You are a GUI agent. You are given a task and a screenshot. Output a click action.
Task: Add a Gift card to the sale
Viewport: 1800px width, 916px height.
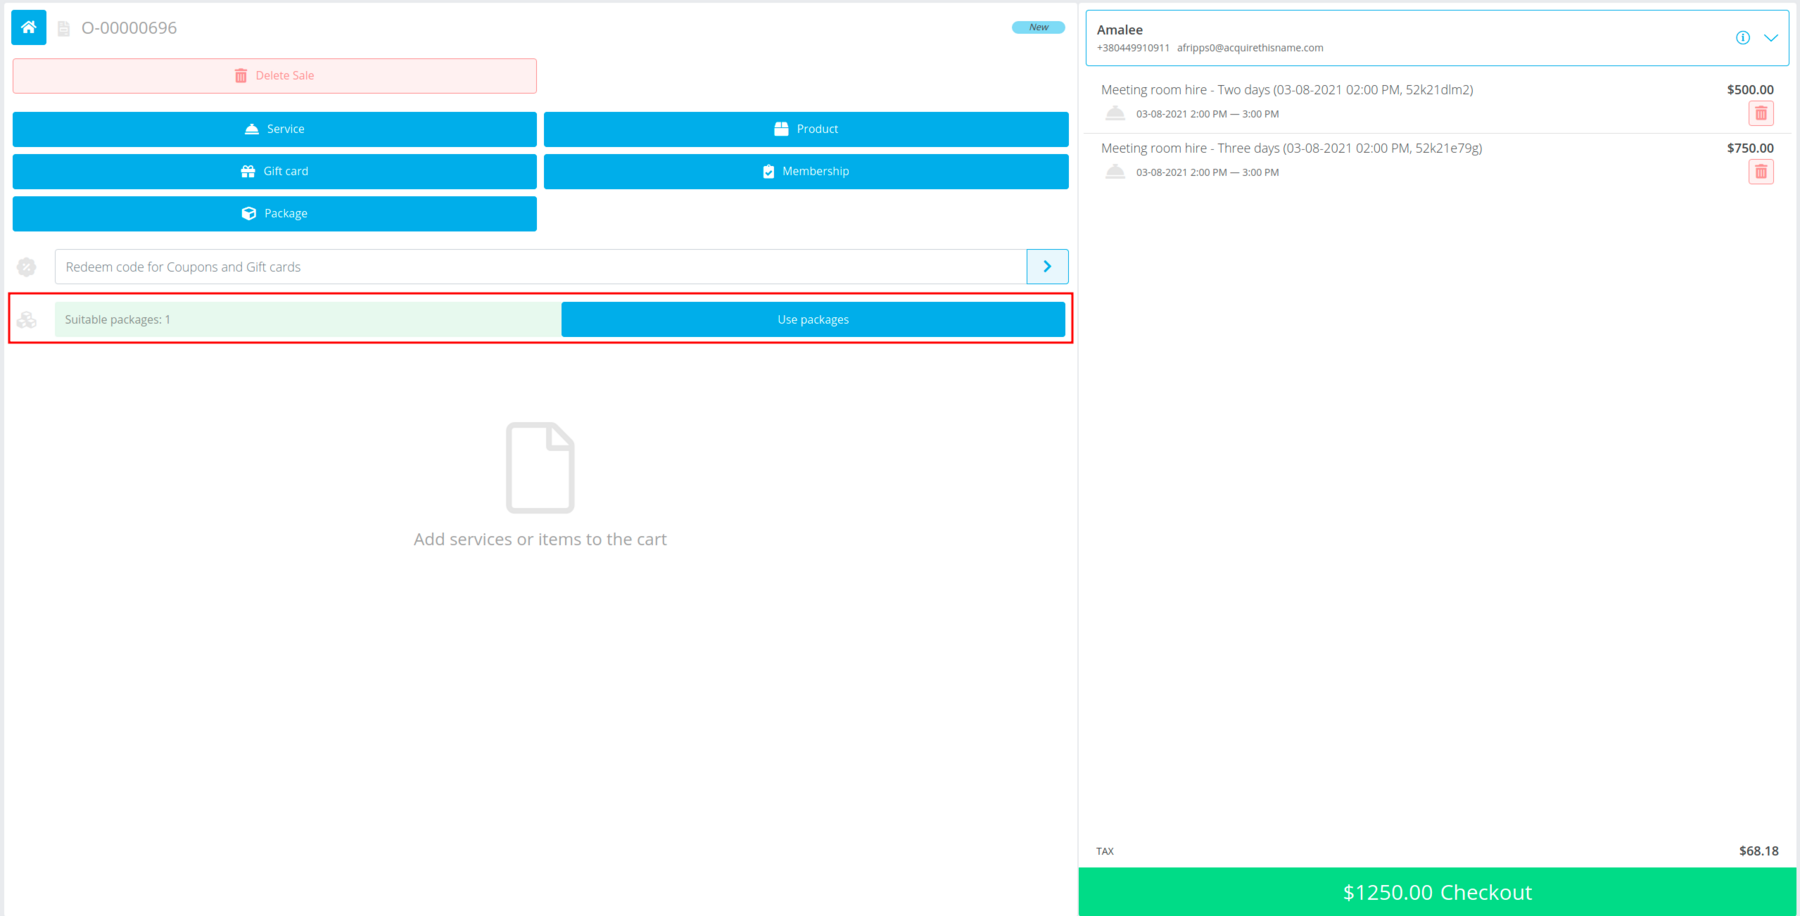274,171
